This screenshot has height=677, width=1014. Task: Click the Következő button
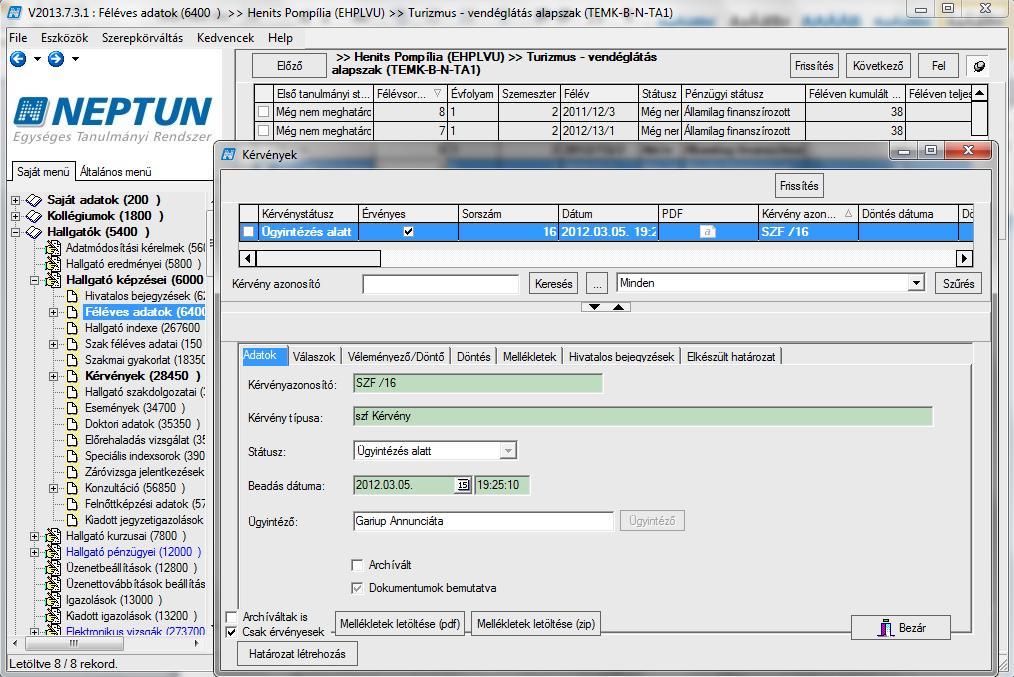pos(878,66)
